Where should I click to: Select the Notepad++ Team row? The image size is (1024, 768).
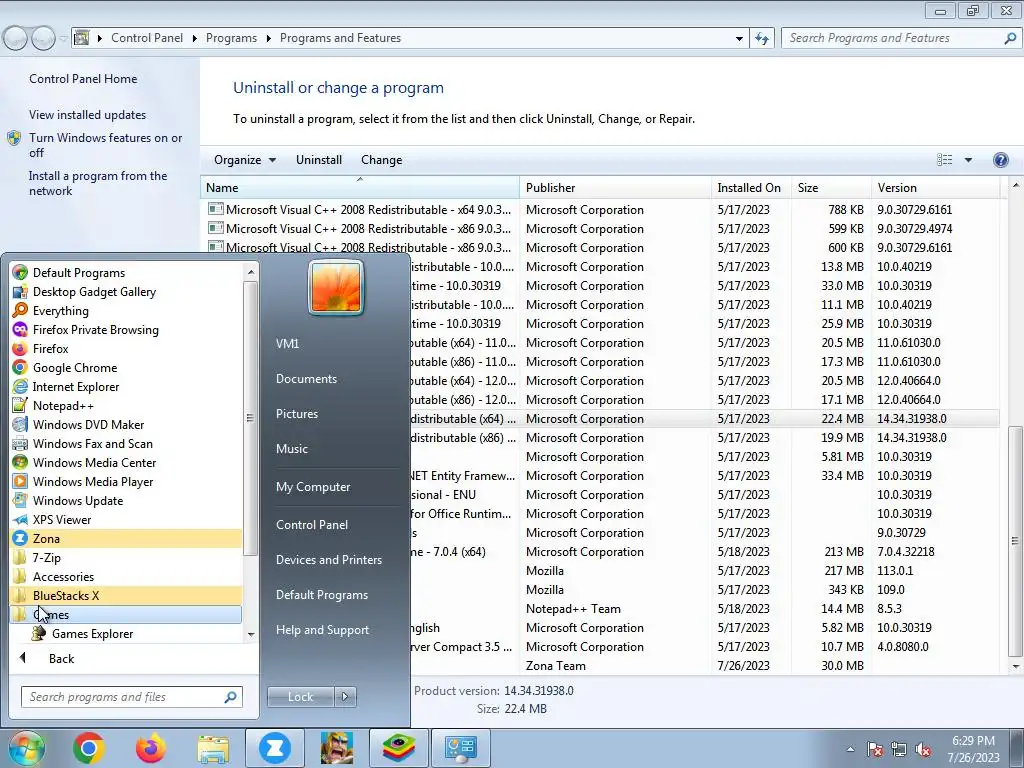click(600, 609)
